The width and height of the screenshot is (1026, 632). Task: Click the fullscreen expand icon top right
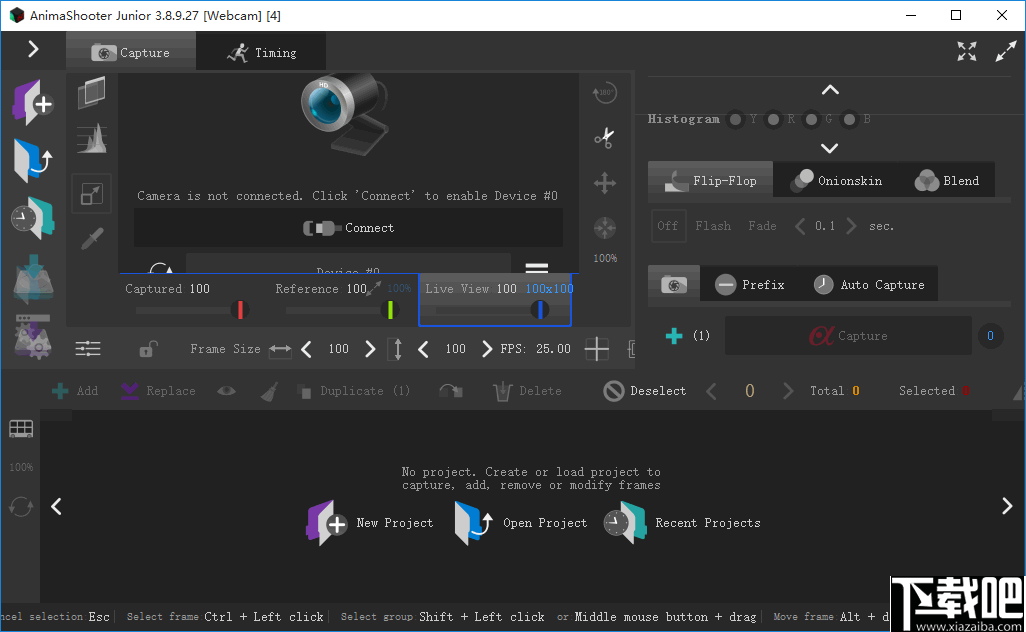[x=966, y=51]
